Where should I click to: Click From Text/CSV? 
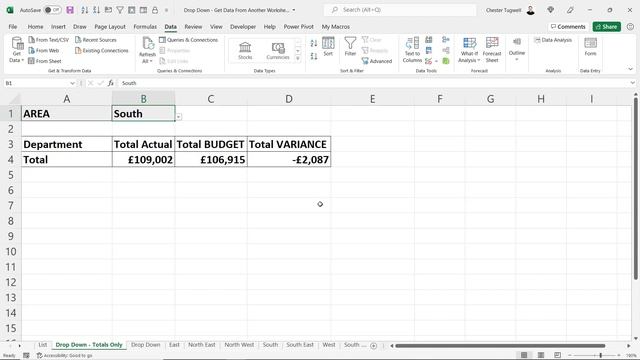(49, 40)
